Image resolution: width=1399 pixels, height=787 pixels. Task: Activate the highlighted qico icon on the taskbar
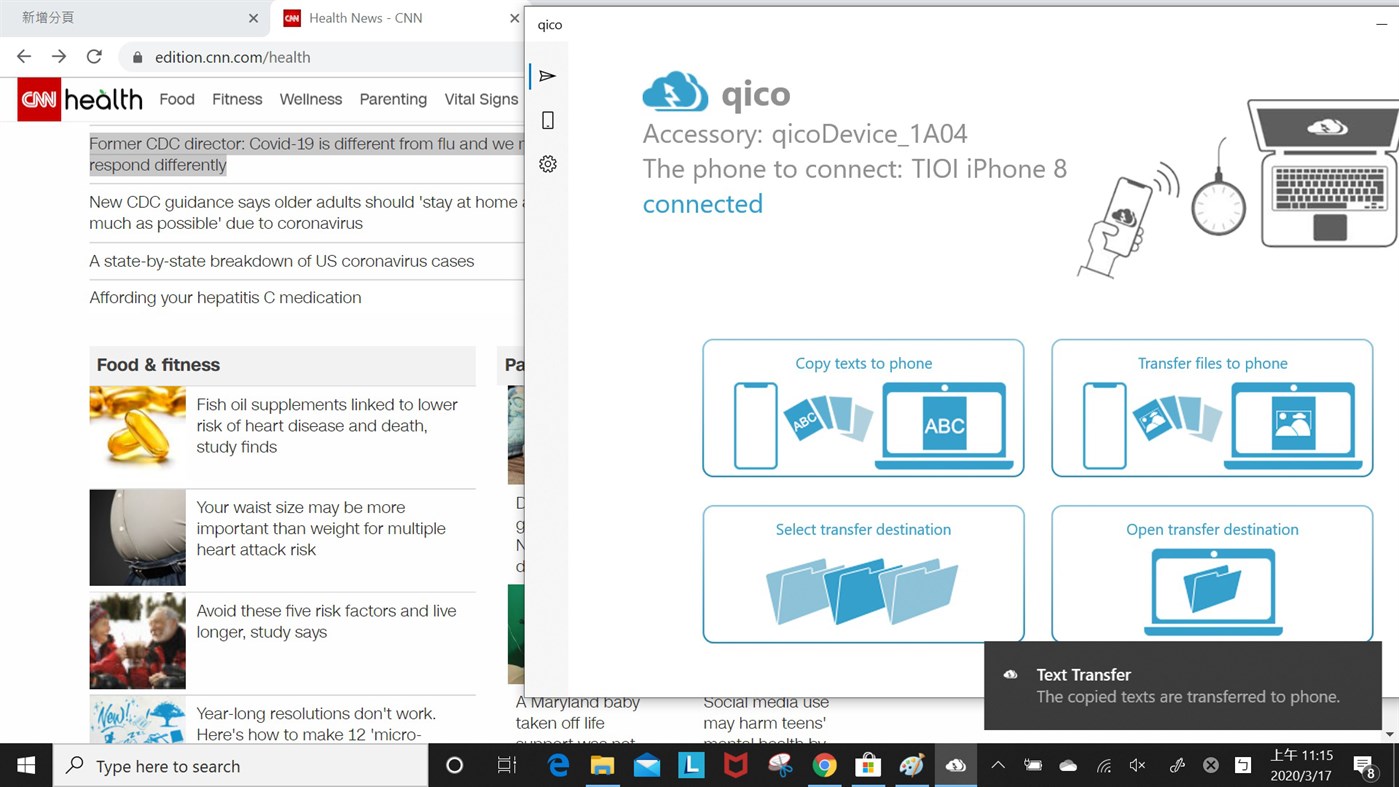pyautogui.click(x=955, y=765)
